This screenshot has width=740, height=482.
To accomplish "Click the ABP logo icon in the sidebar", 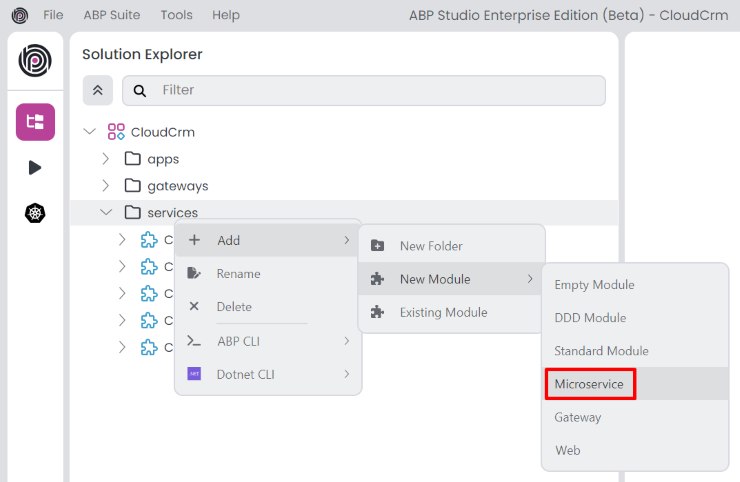I will 35,61.
